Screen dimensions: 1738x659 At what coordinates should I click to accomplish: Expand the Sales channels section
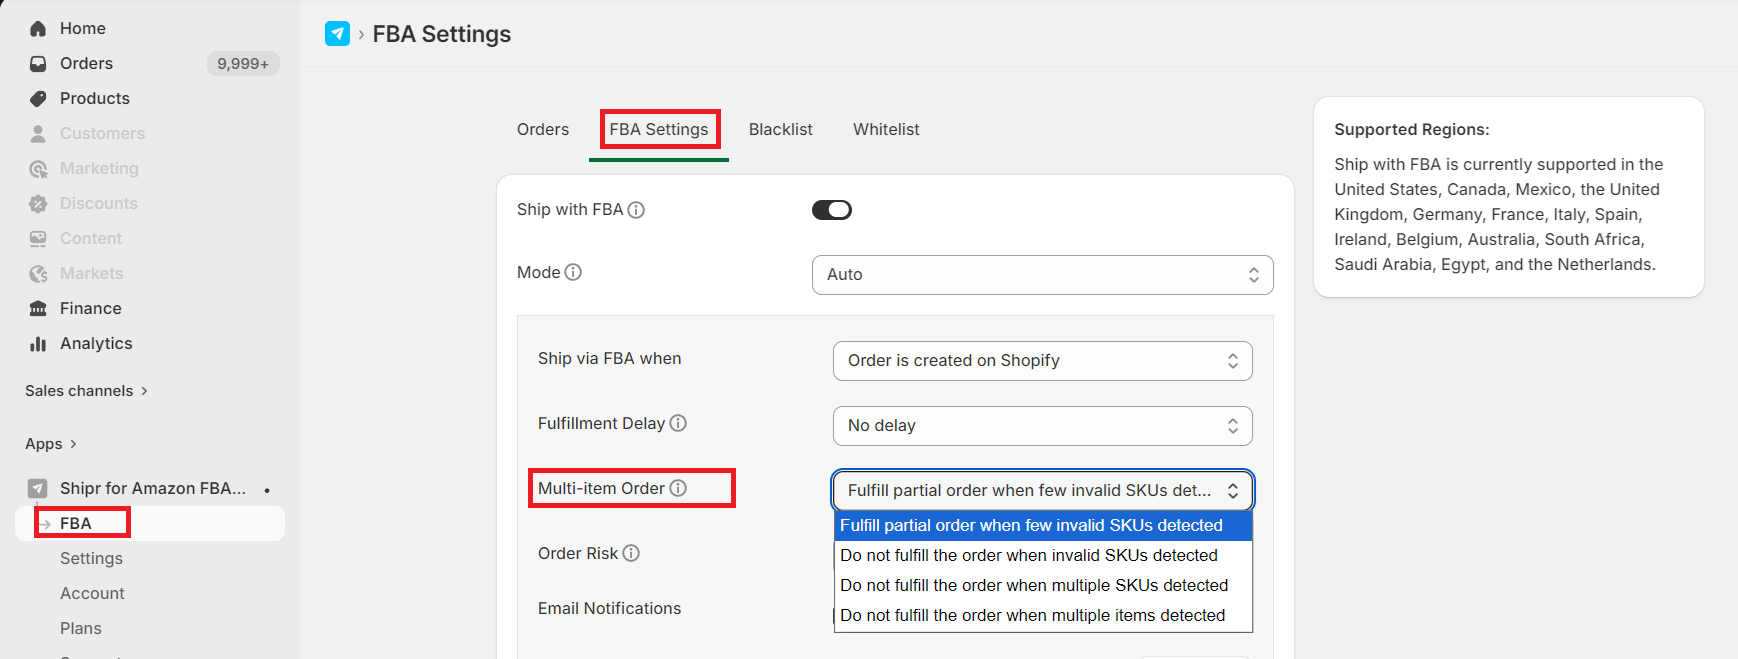tap(86, 391)
